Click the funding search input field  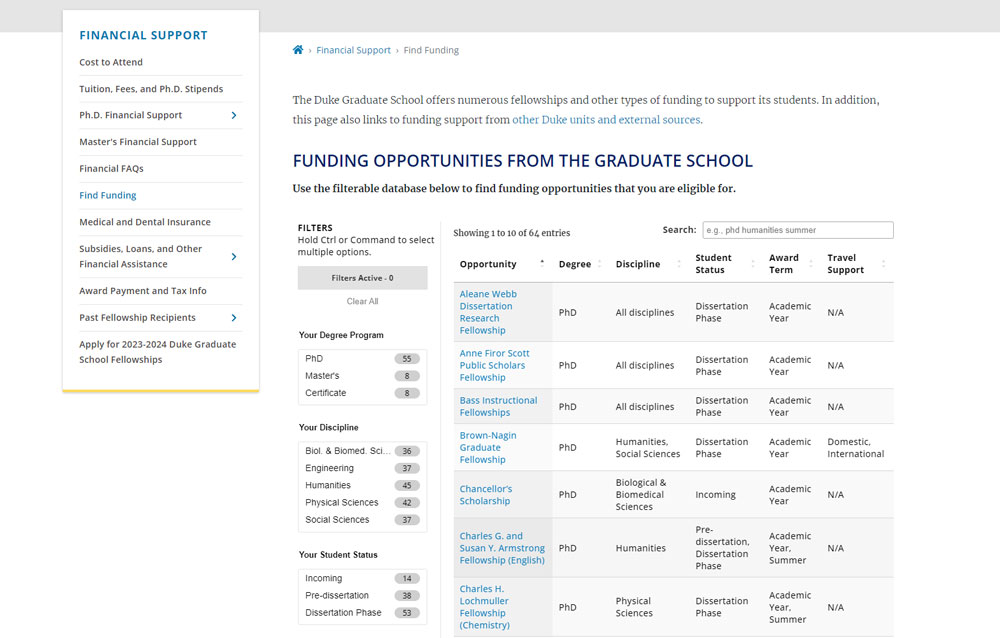(798, 230)
